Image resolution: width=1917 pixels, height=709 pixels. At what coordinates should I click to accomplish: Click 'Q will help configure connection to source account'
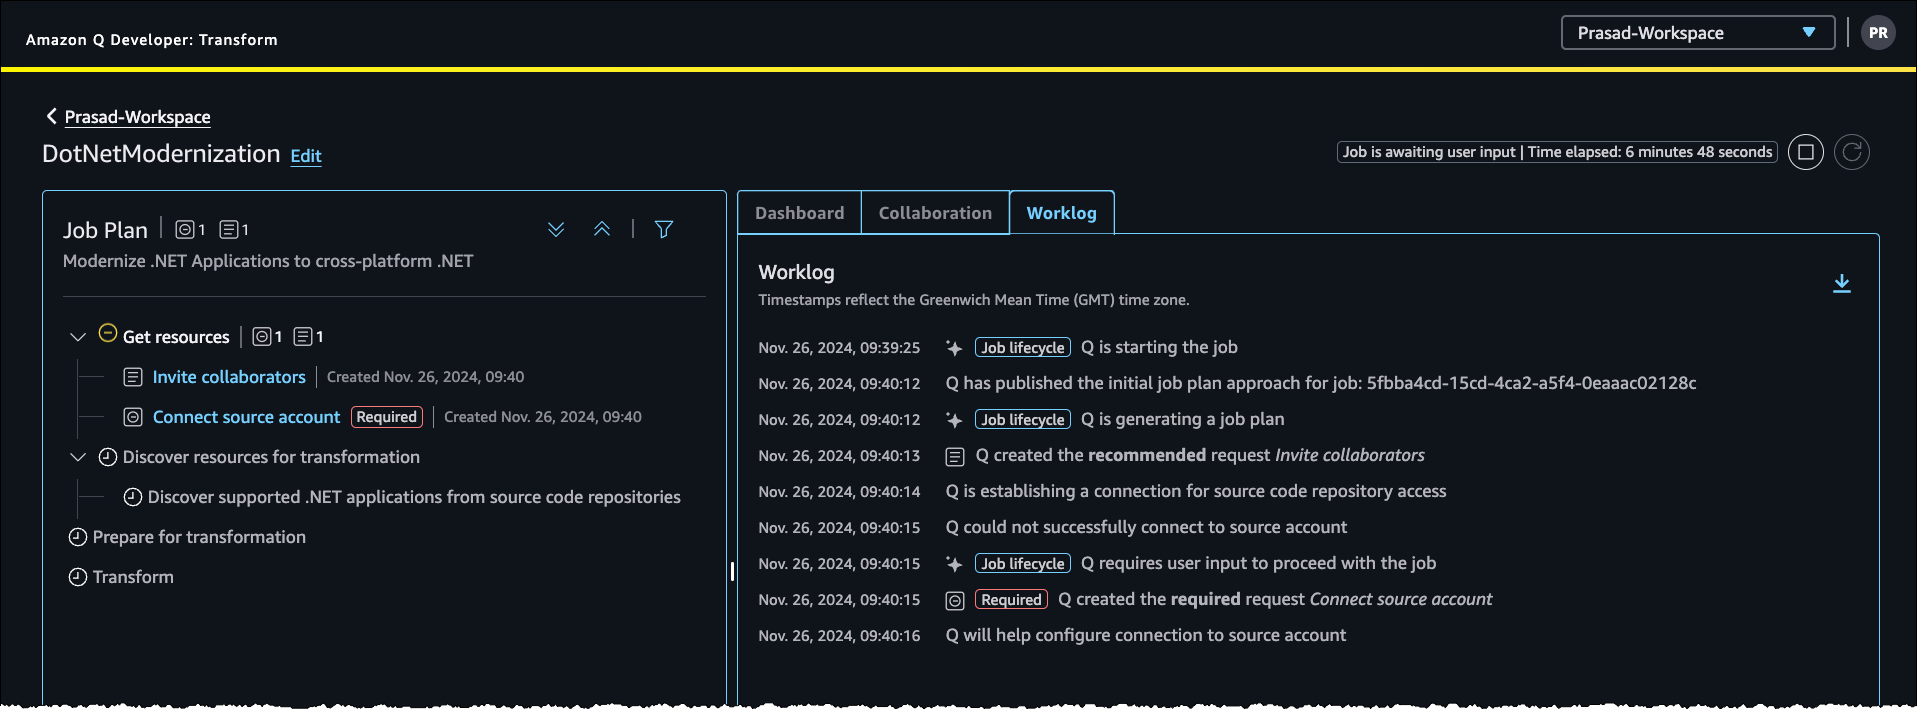(x=1146, y=636)
